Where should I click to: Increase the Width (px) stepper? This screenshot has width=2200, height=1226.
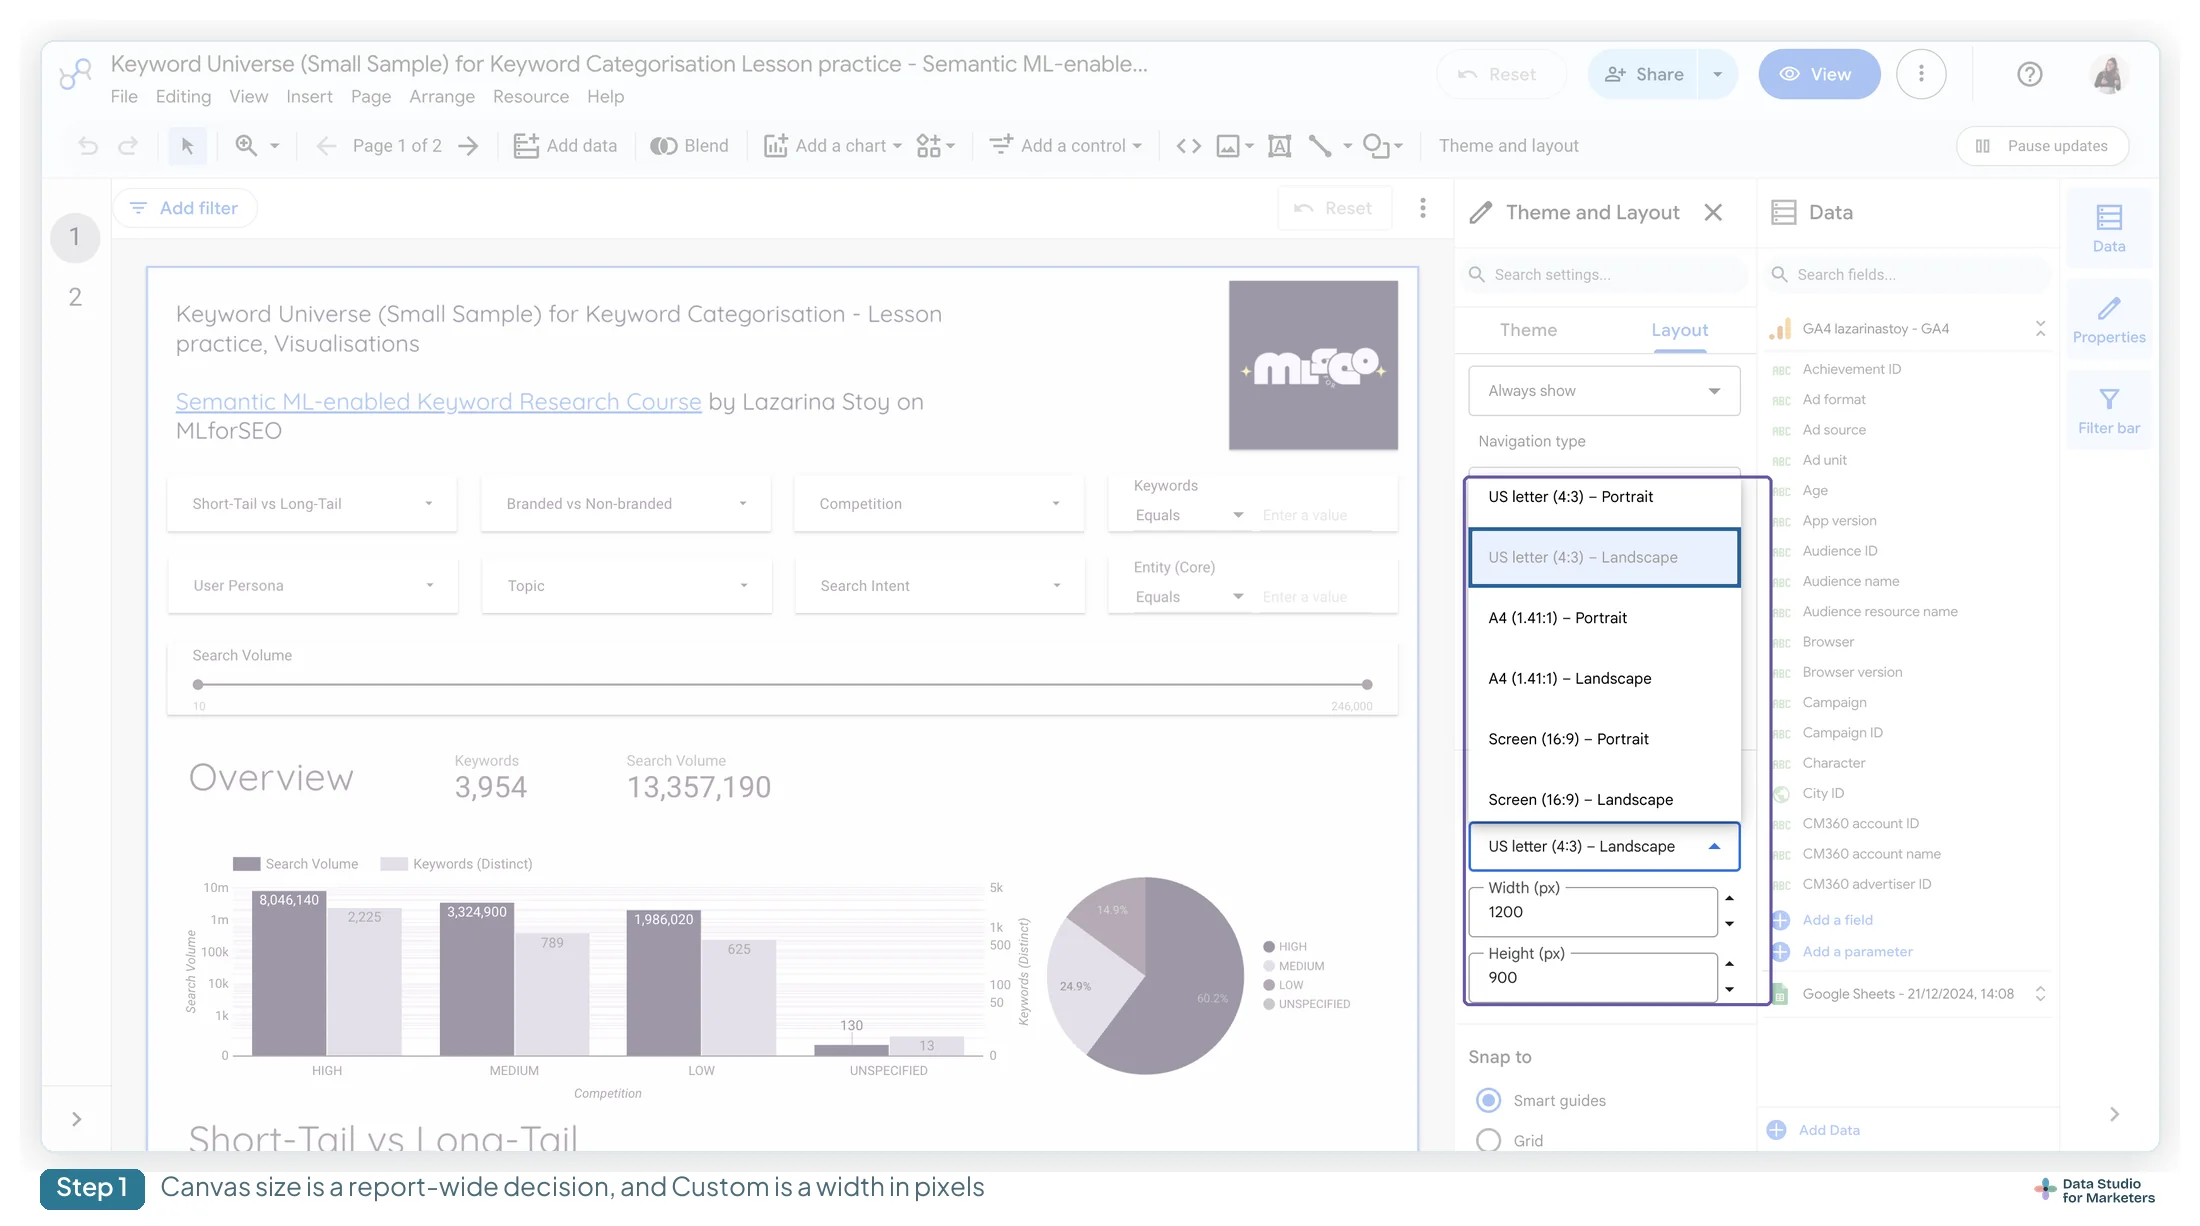tap(1729, 899)
